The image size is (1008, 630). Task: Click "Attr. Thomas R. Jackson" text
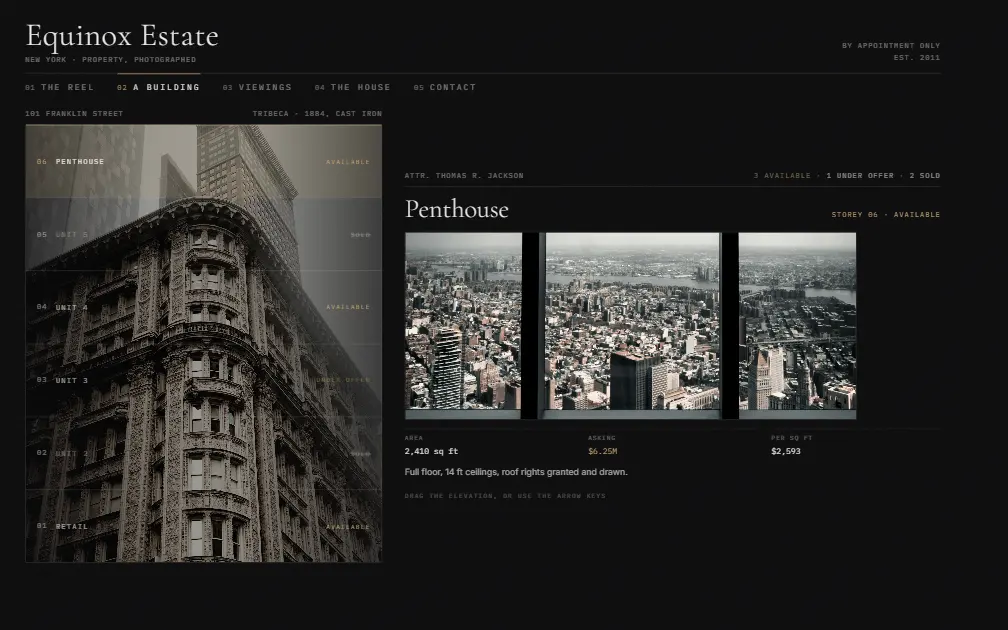click(464, 176)
